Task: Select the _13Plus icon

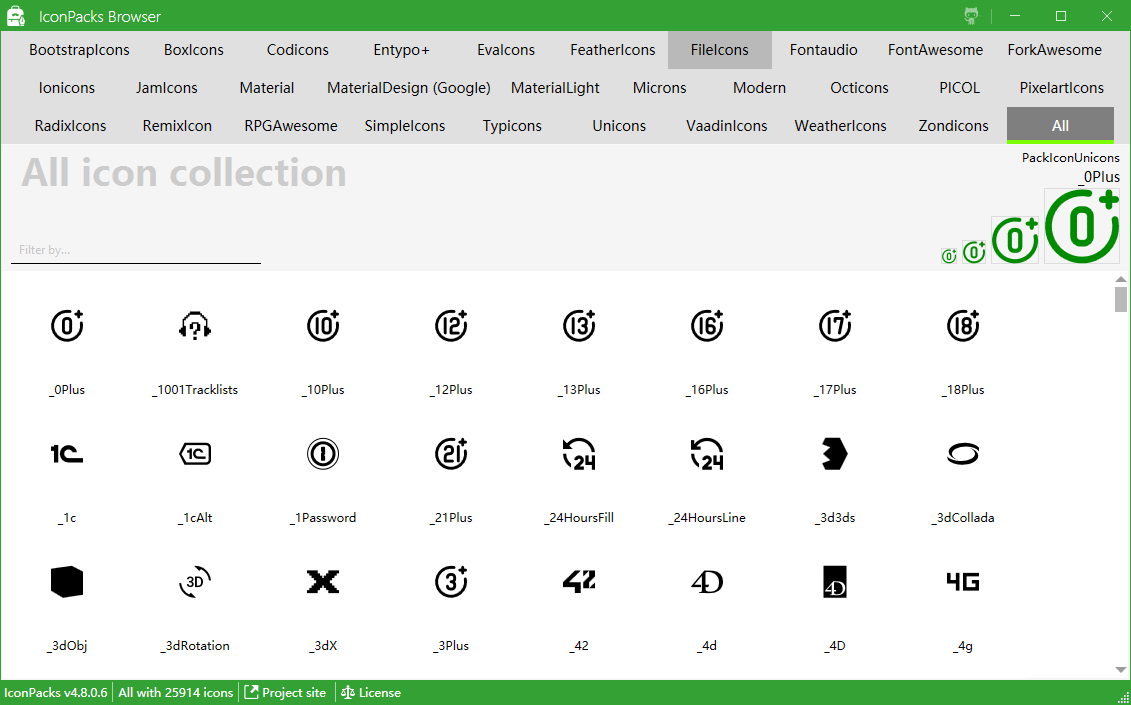Action: pyautogui.click(x=579, y=325)
